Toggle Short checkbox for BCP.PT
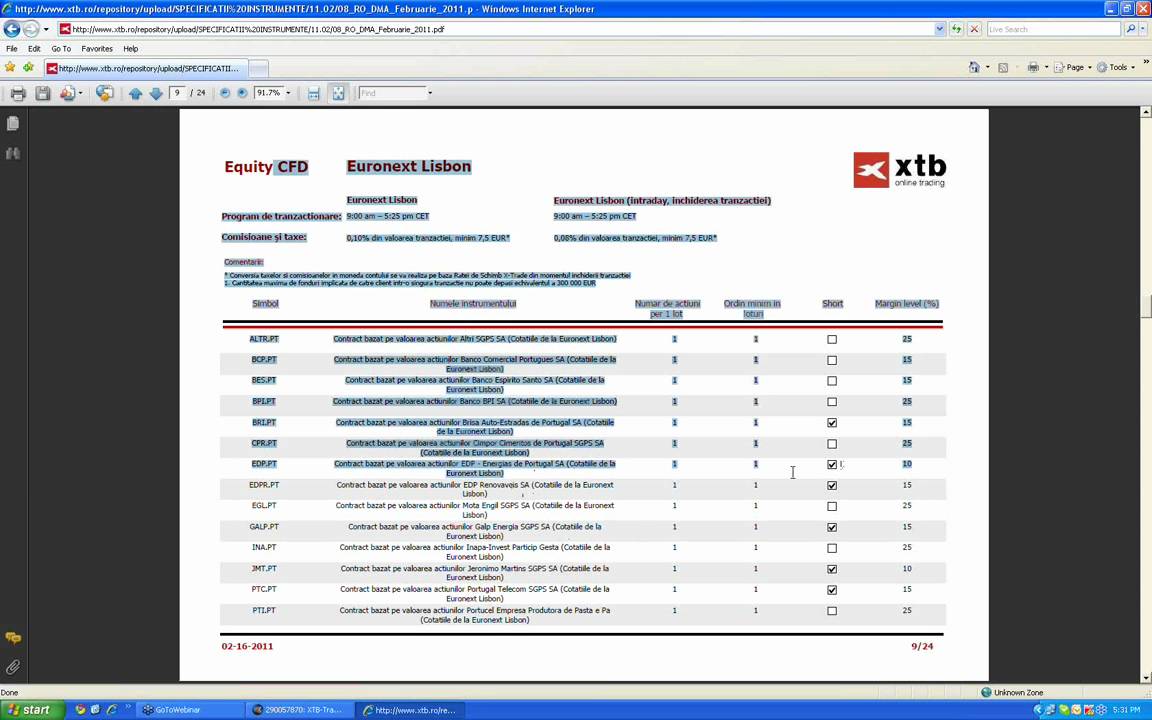1152x720 pixels. [832, 360]
